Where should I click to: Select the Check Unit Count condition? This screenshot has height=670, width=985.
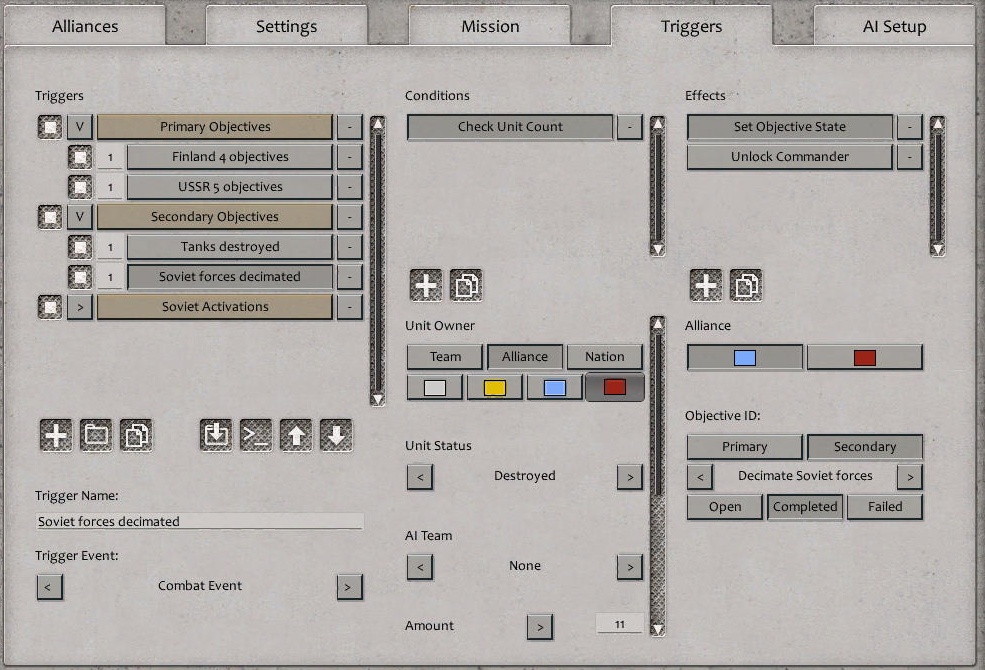tap(510, 127)
